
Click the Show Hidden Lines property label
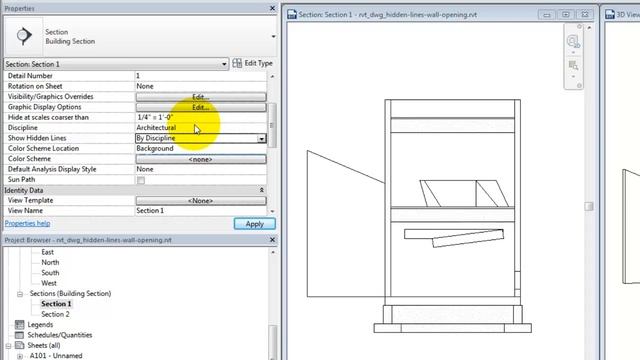pos(37,138)
